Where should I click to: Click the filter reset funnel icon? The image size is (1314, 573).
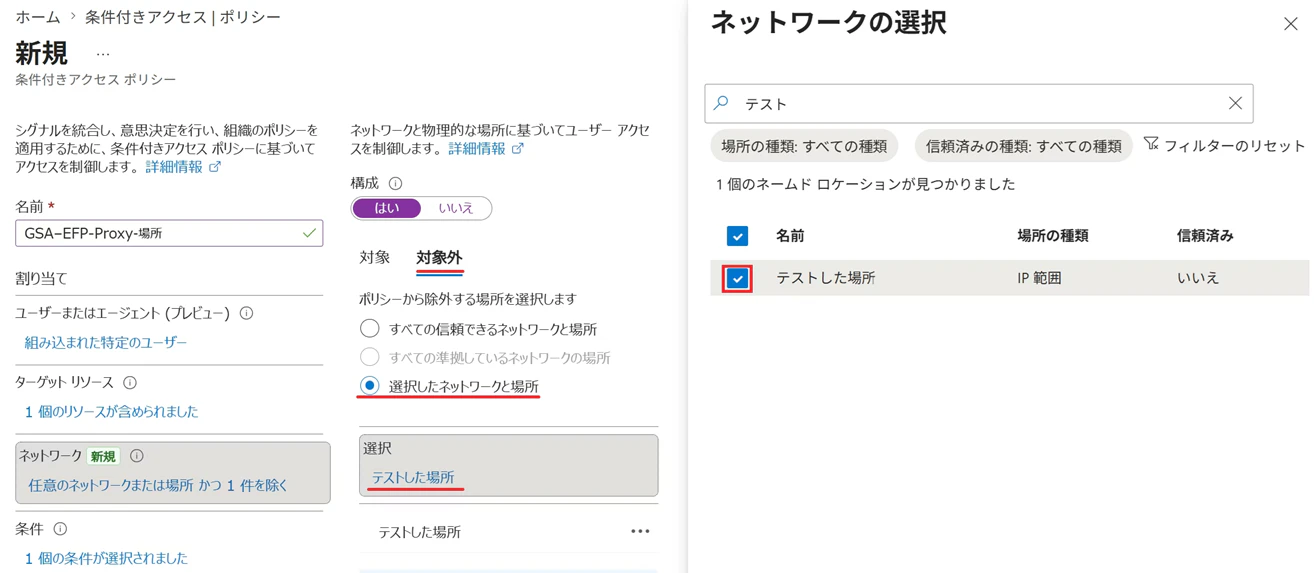pos(1151,145)
